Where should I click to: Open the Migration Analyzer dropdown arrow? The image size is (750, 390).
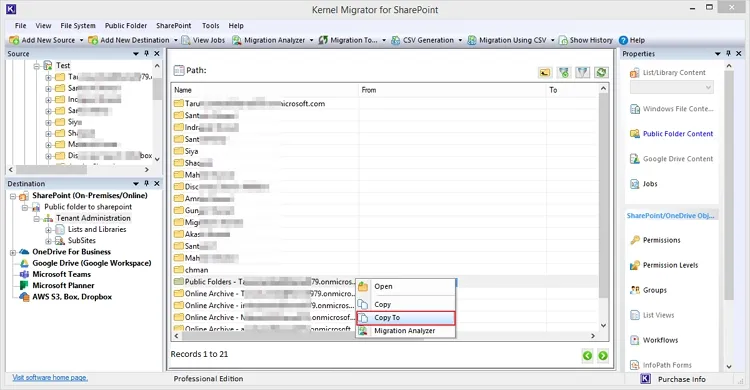[x=311, y=40]
